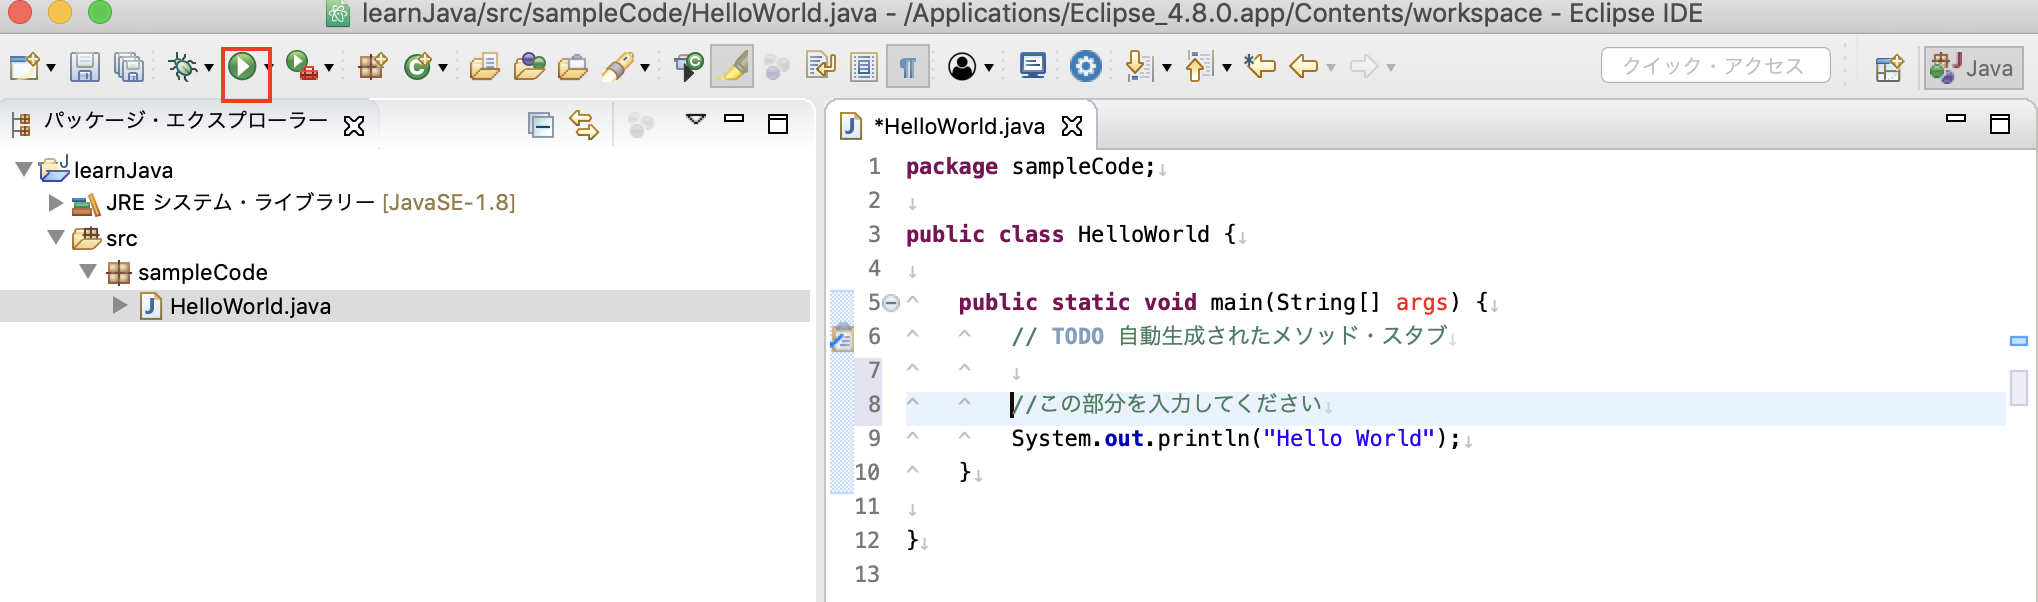
Task: Close the HelloWorld.java editor tab
Action: coord(1072,126)
